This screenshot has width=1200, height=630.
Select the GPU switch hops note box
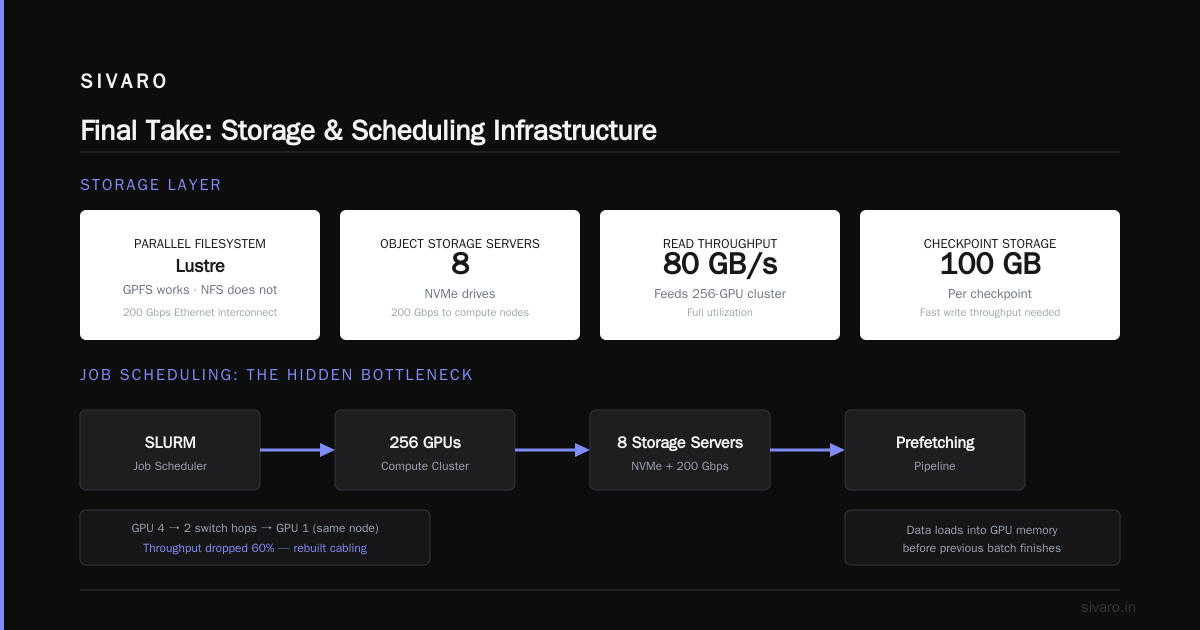pos(255,538)
